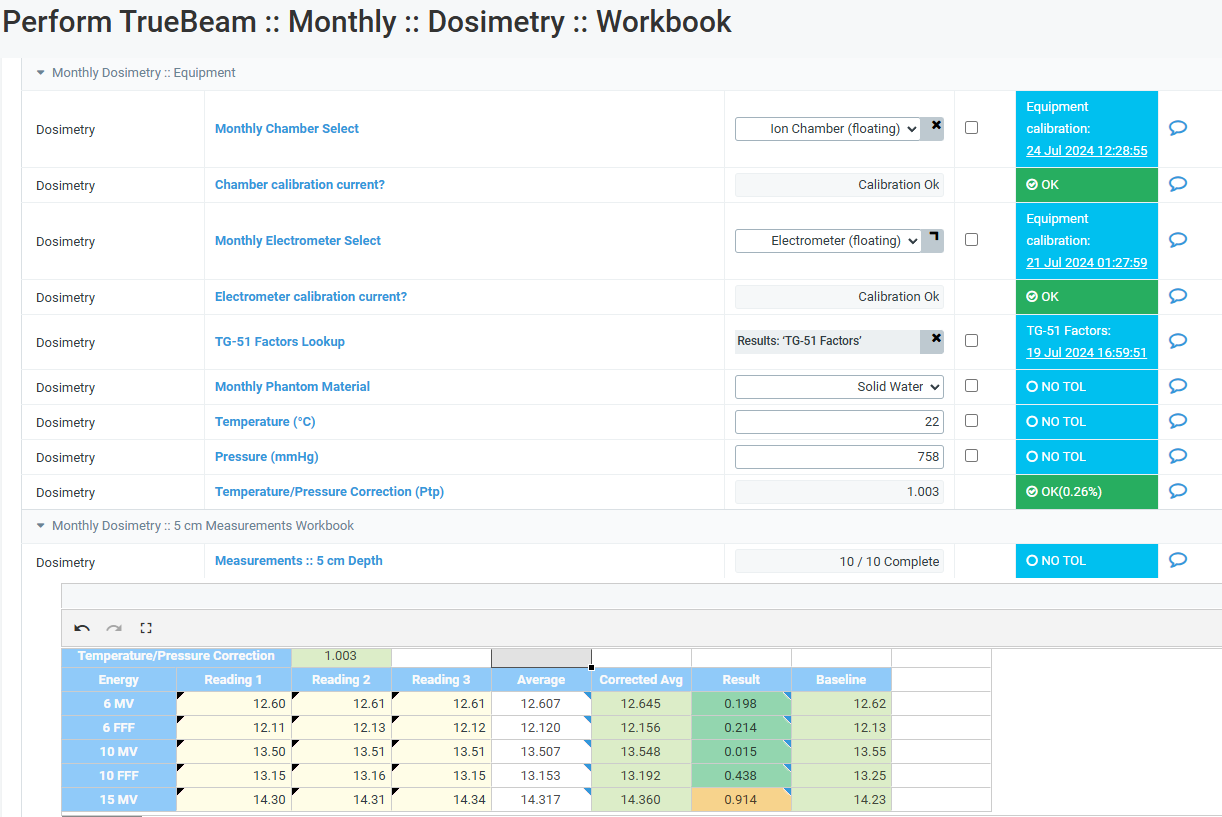
Task: Tick the TG-51 Factors Lookup checkbox
Action: [x=971, y=341]
